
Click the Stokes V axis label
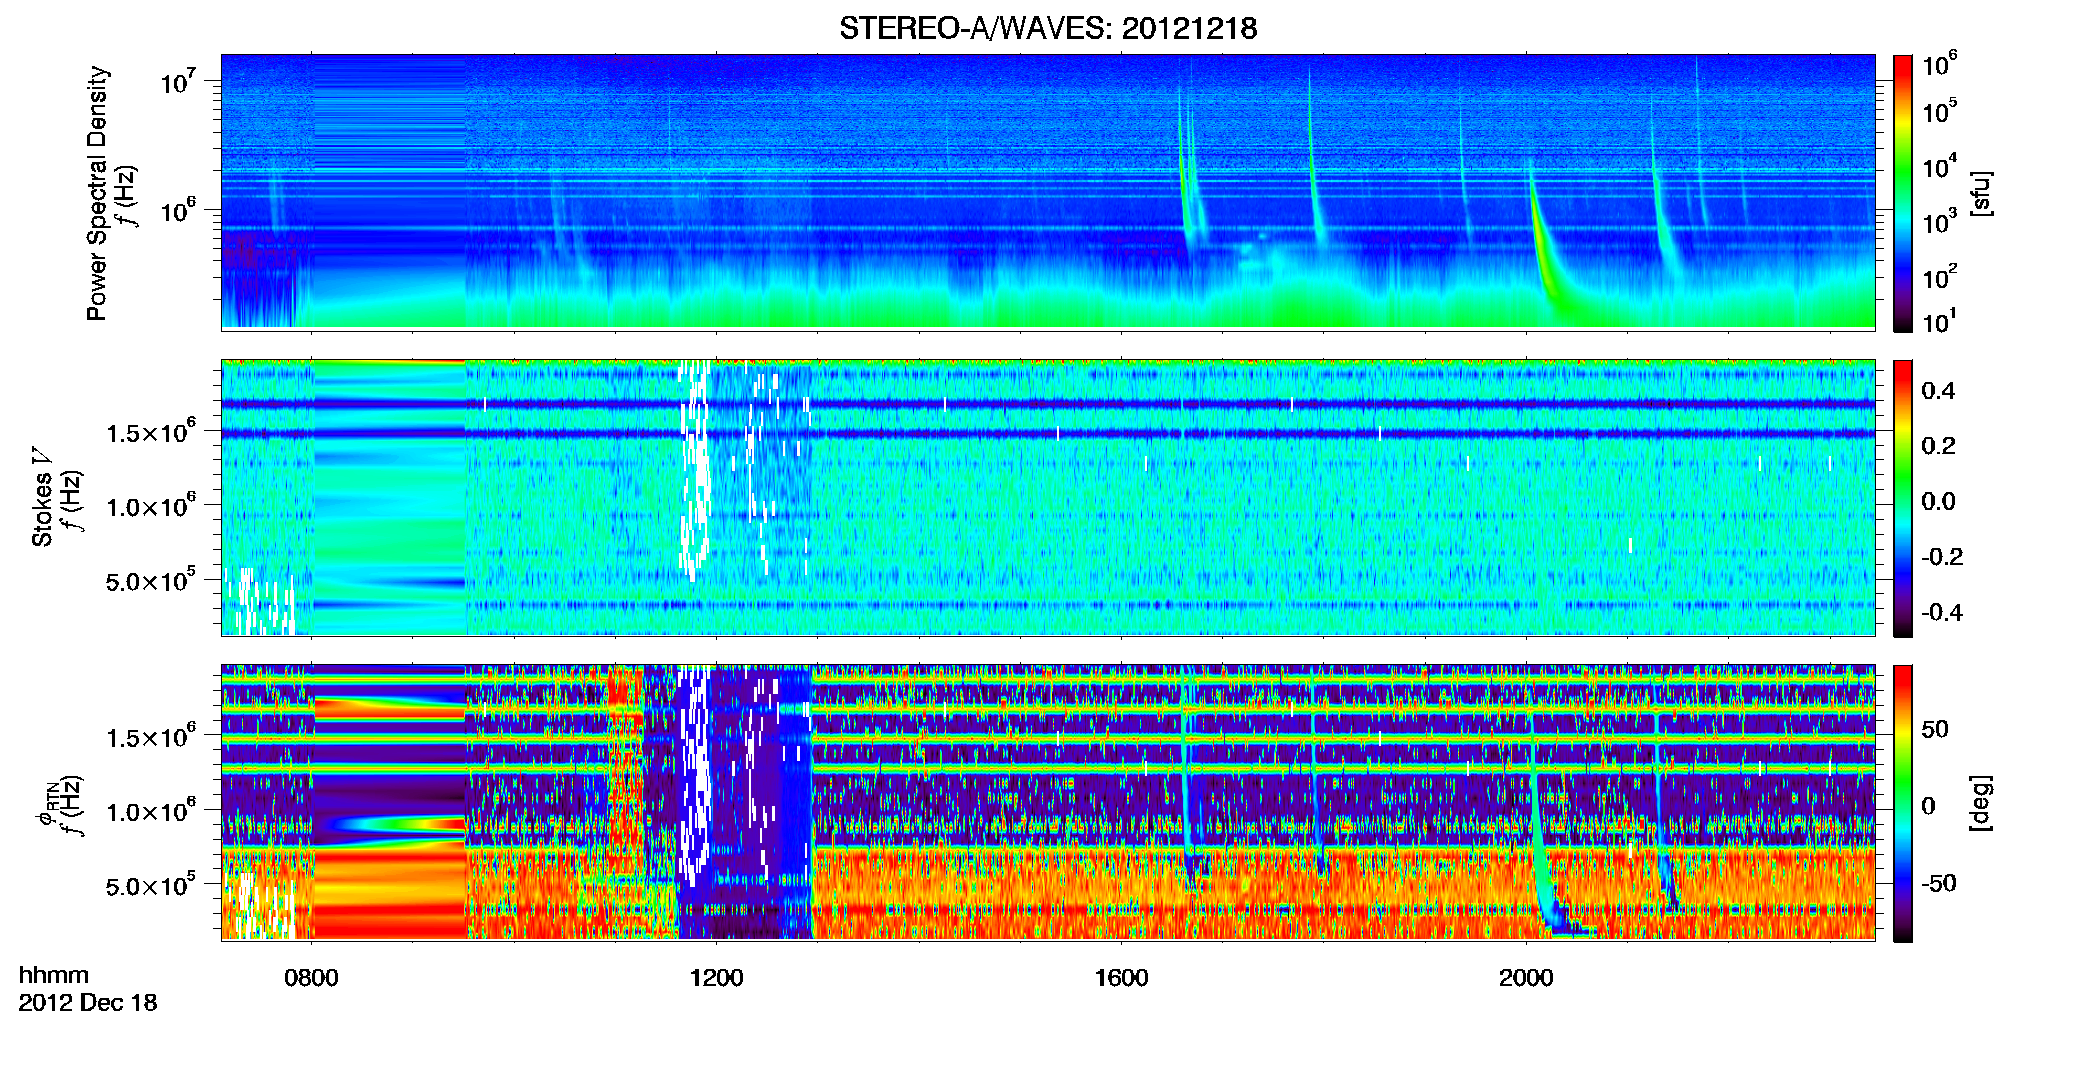click(42, 497)
